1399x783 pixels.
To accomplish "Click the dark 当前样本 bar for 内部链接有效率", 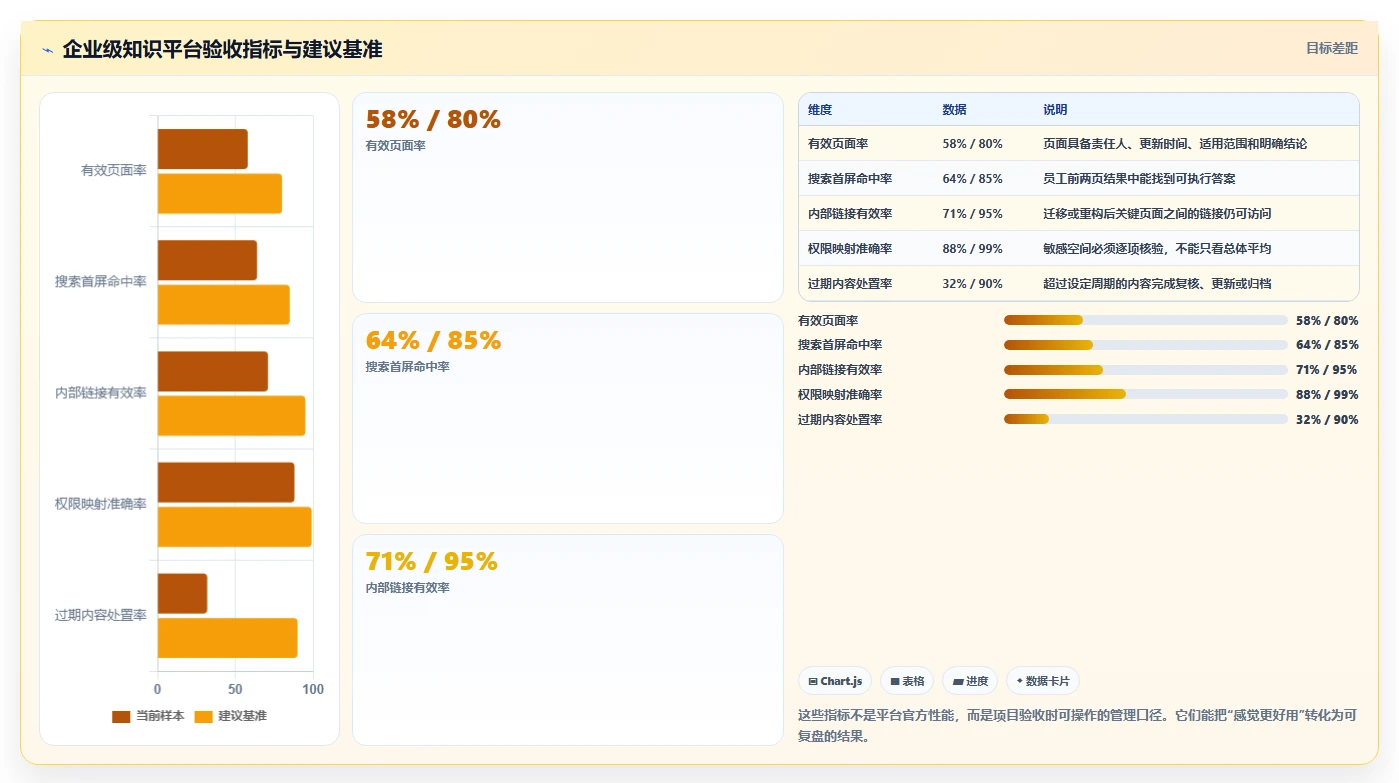I will tap(212, 371).
